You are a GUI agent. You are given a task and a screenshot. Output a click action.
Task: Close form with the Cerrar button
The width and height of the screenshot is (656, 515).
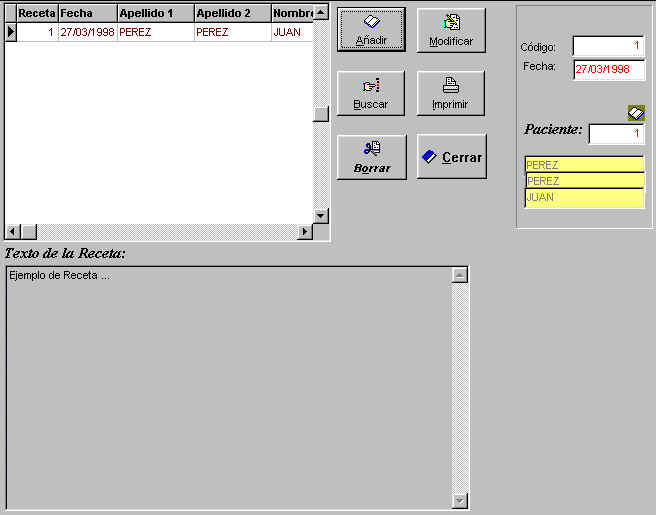tap(451, 156)
